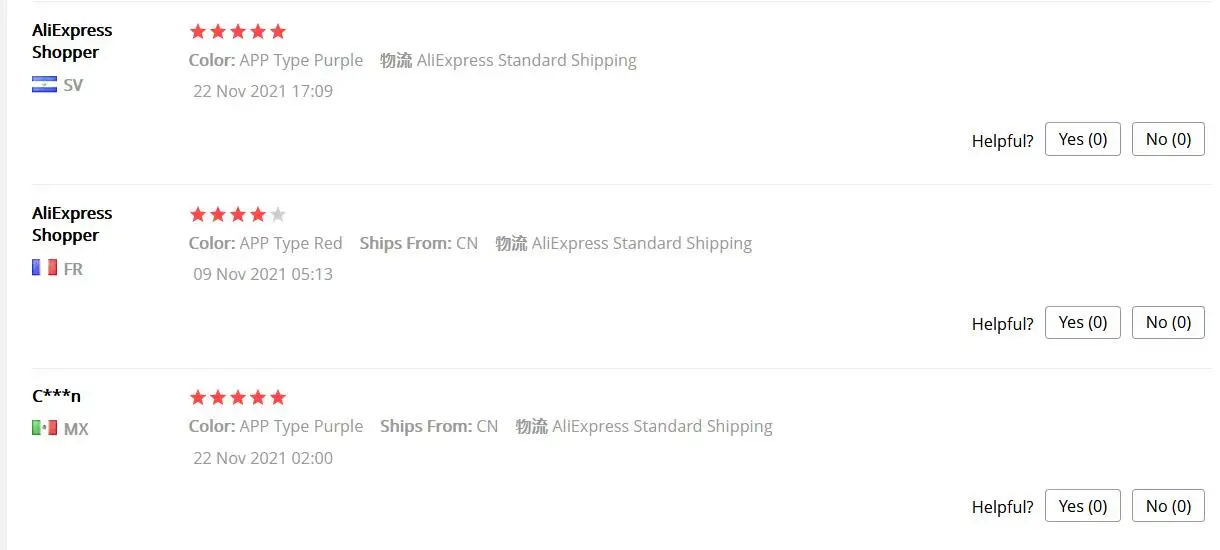
Task: Mark SV shopper's review helpful with Yes
Action: coord(1083,139)
